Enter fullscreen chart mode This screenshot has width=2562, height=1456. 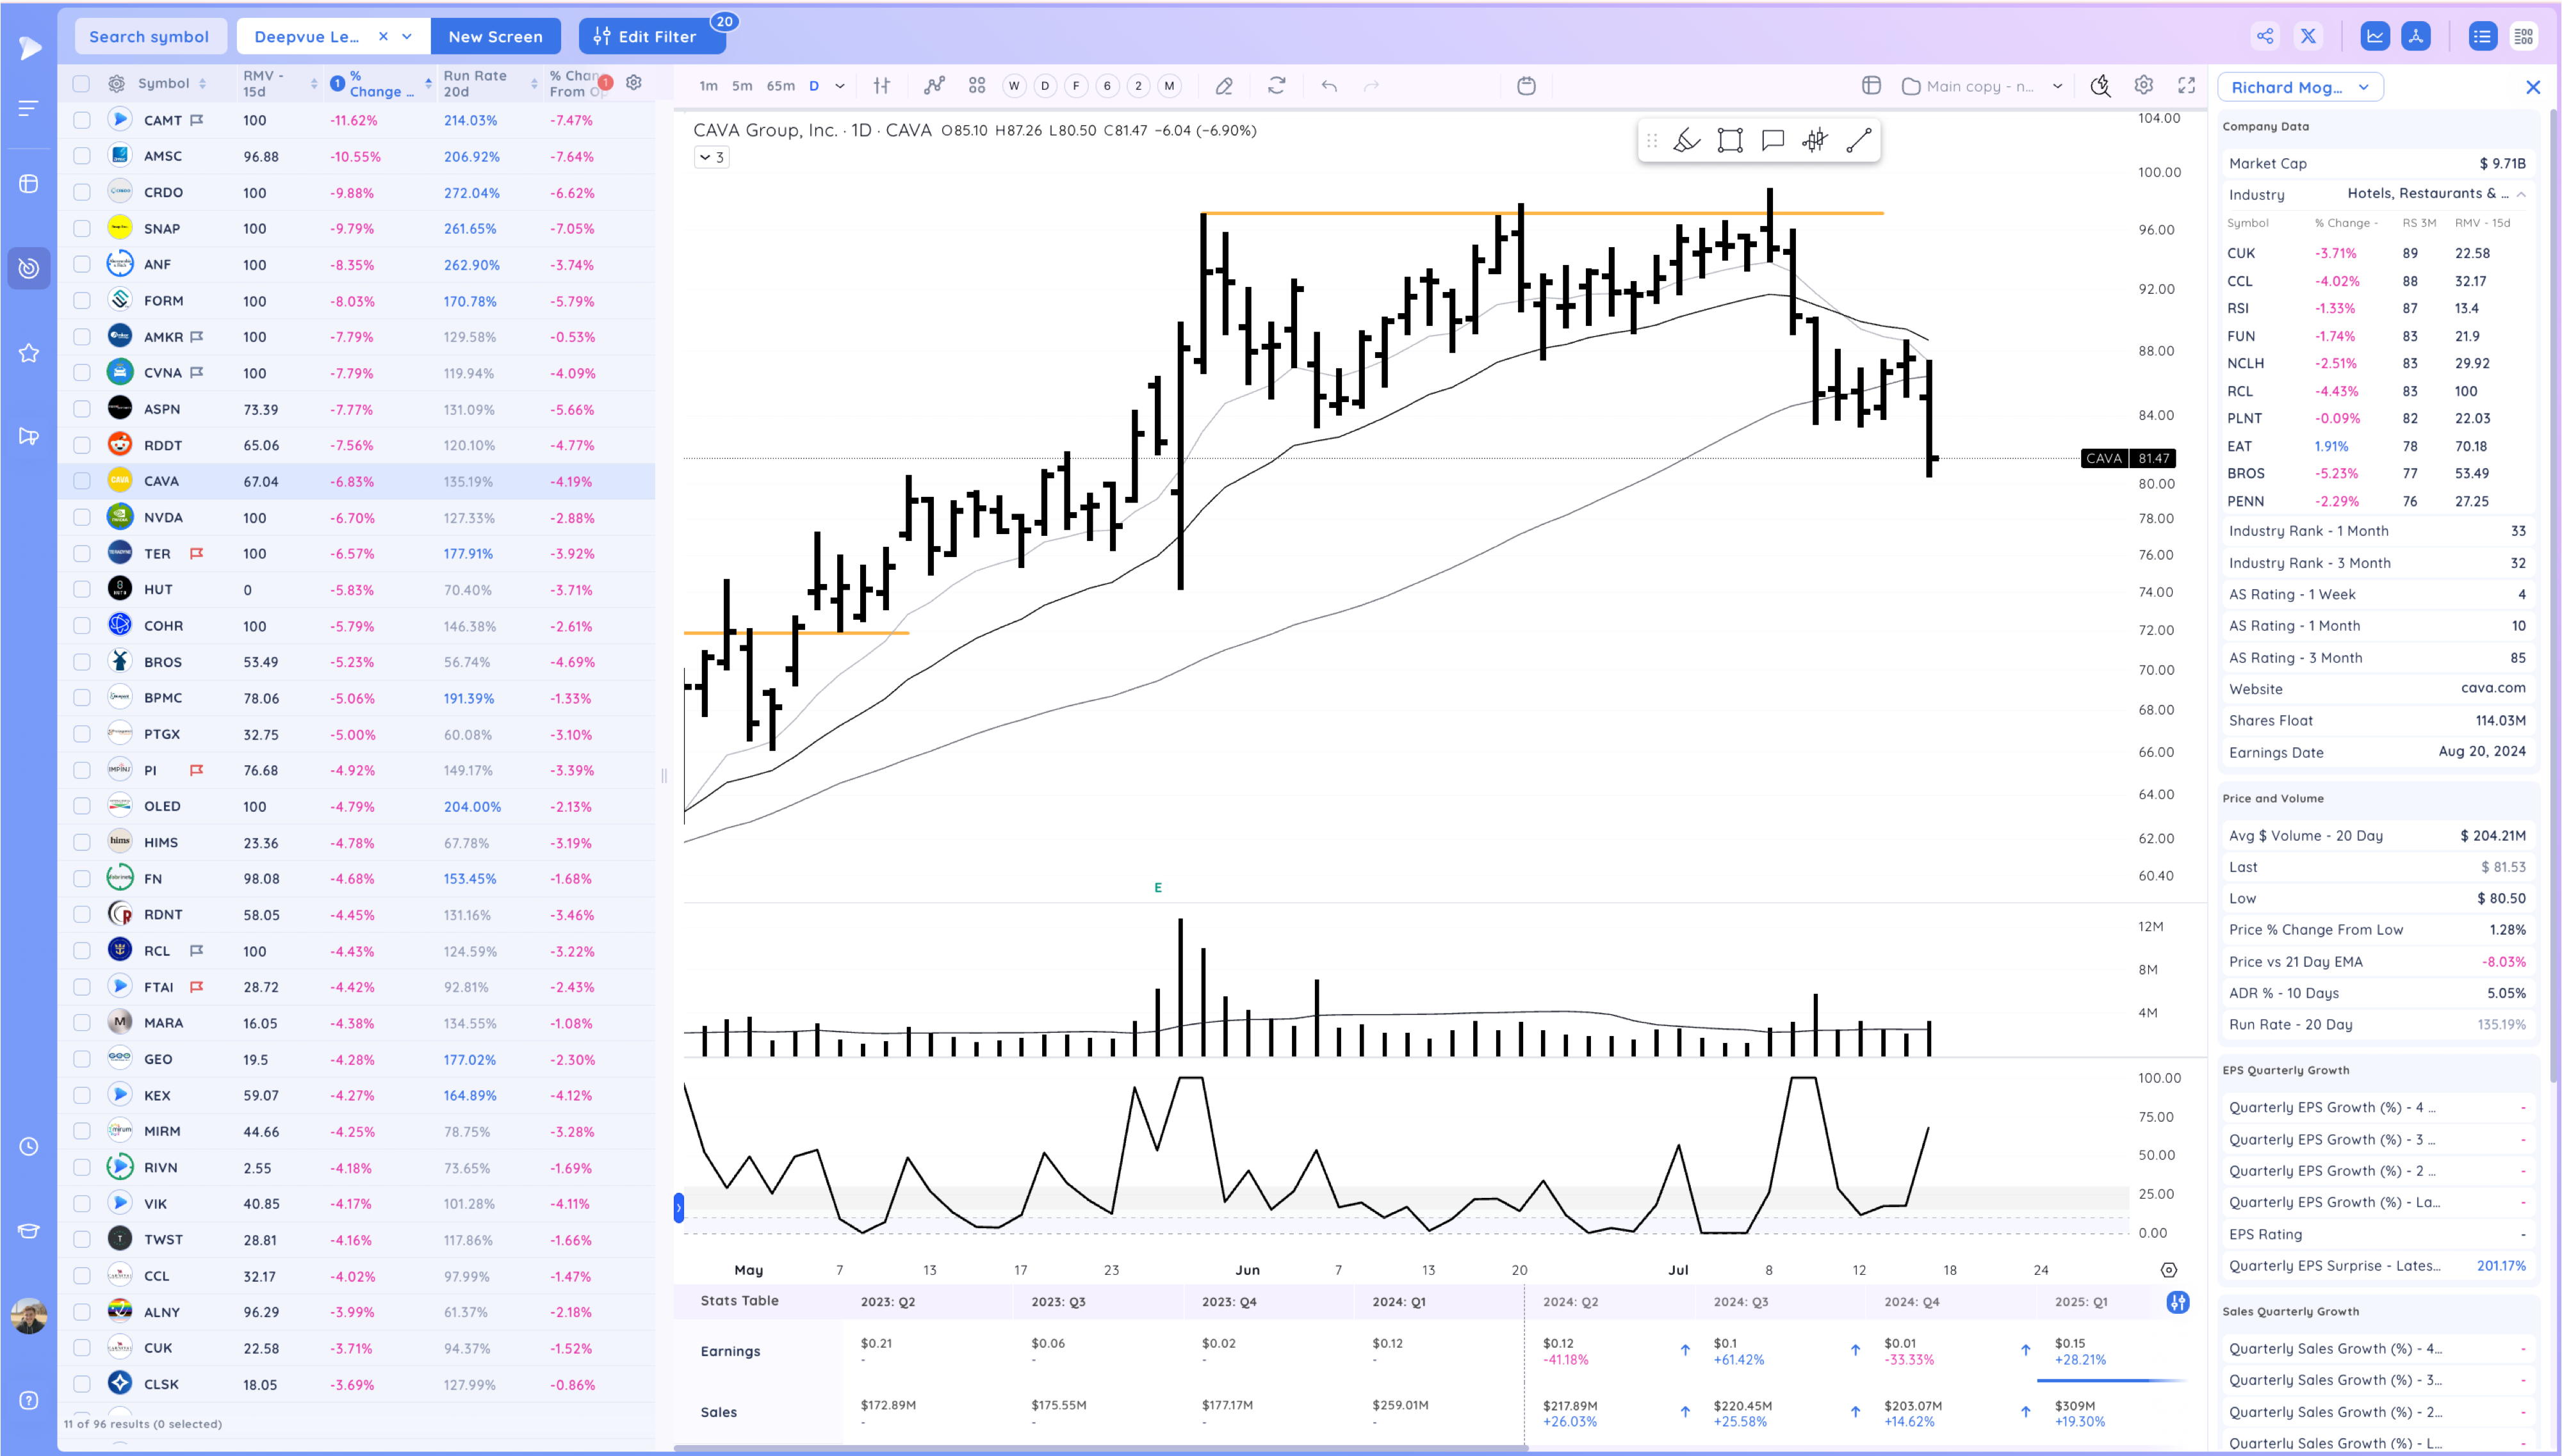pyautogui.click(x=2187, y=86)
